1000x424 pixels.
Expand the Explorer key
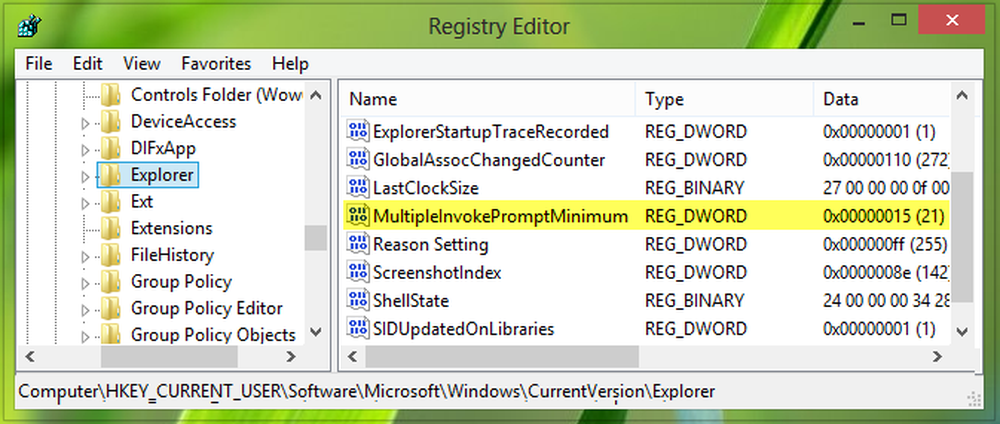[x=85, y=177]
